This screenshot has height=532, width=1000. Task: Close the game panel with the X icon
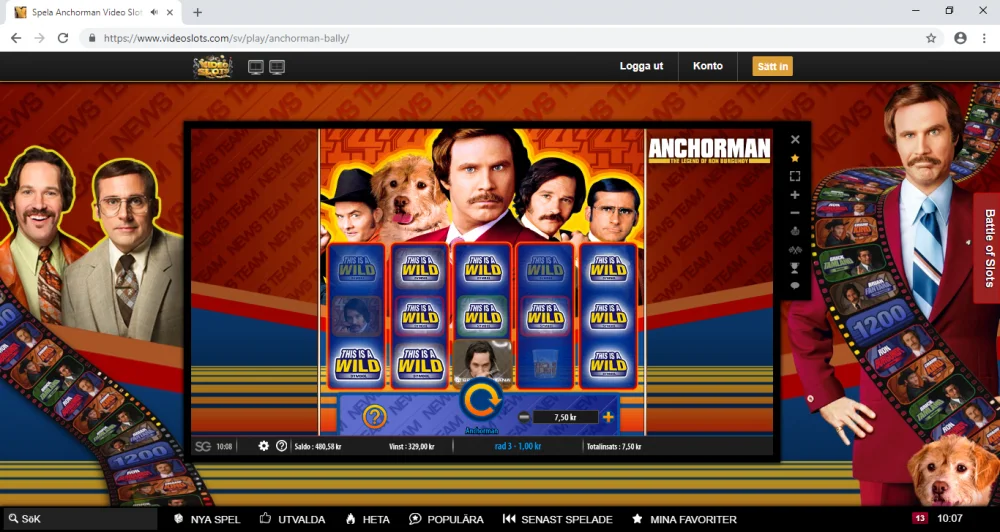795,139
